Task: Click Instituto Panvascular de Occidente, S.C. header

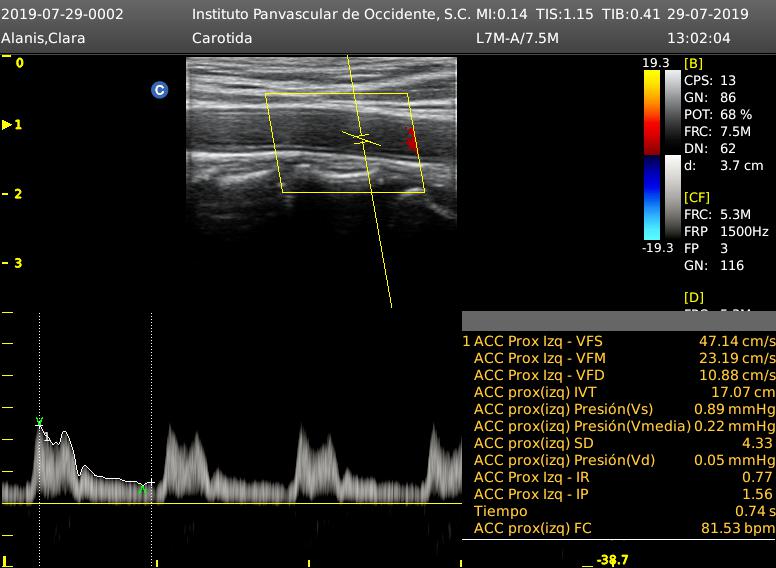Action: pos(332,14)
